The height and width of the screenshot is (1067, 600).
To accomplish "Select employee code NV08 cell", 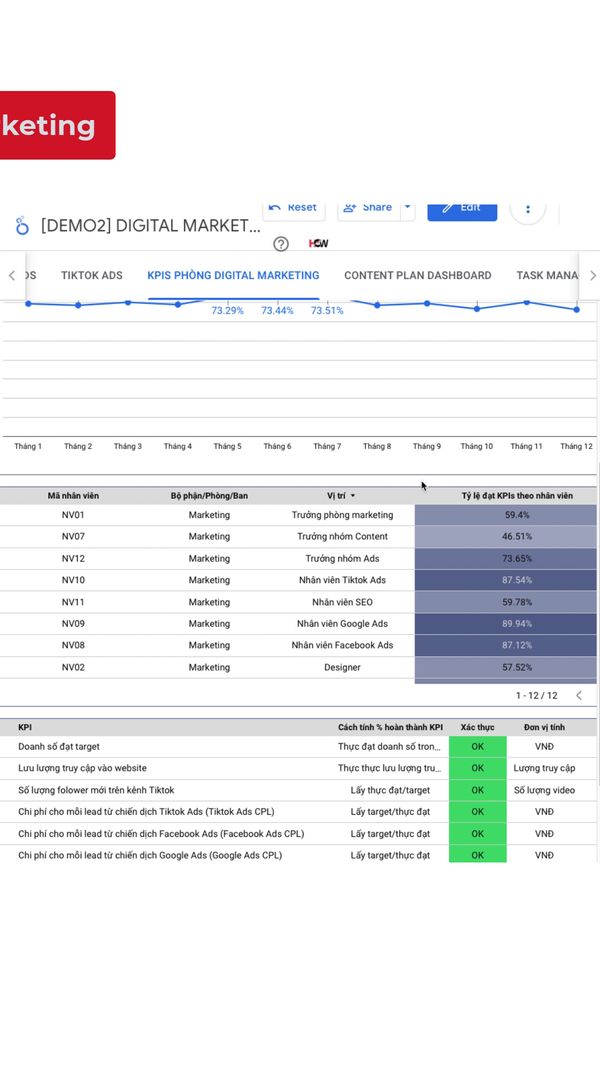I will click(x=73, y=645).
